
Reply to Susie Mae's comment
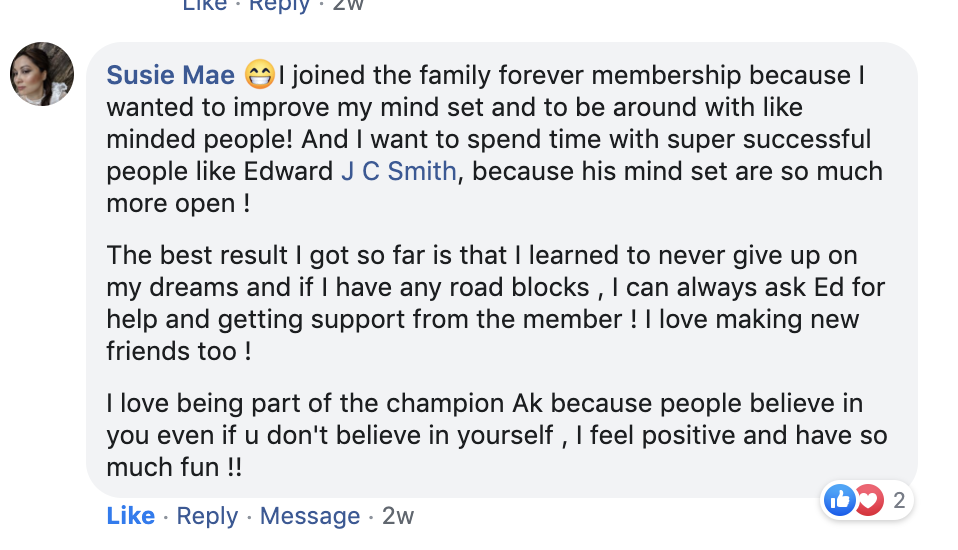(x=208, y=516)
